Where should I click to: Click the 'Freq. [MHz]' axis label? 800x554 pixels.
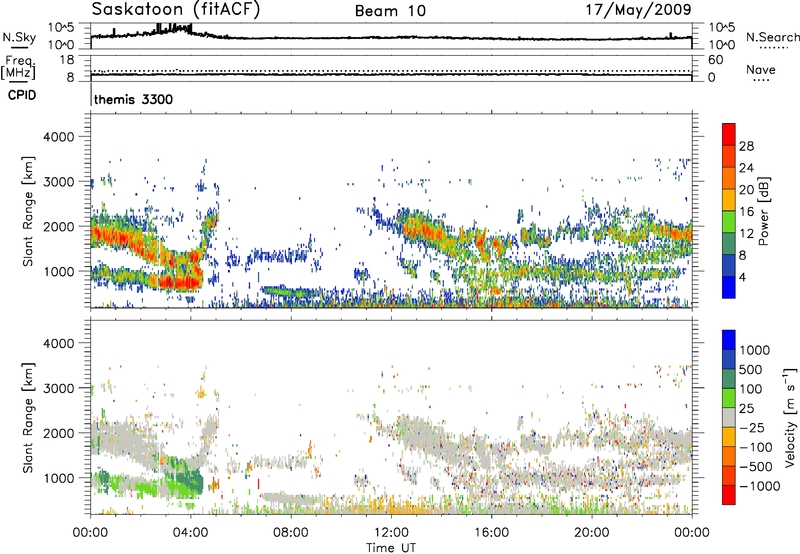tap(18, 68)
